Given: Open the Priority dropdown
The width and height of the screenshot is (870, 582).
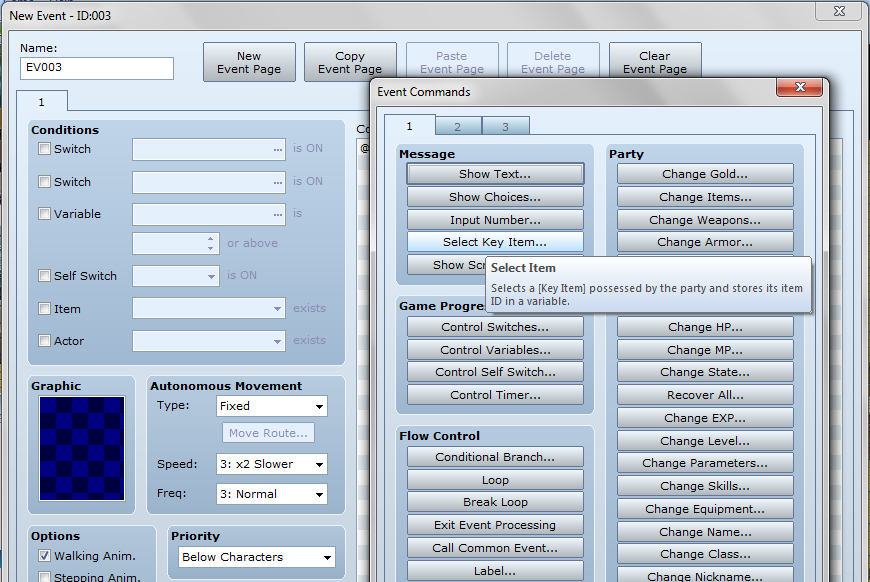Looking at the screenshot, I should coord(255,556).
